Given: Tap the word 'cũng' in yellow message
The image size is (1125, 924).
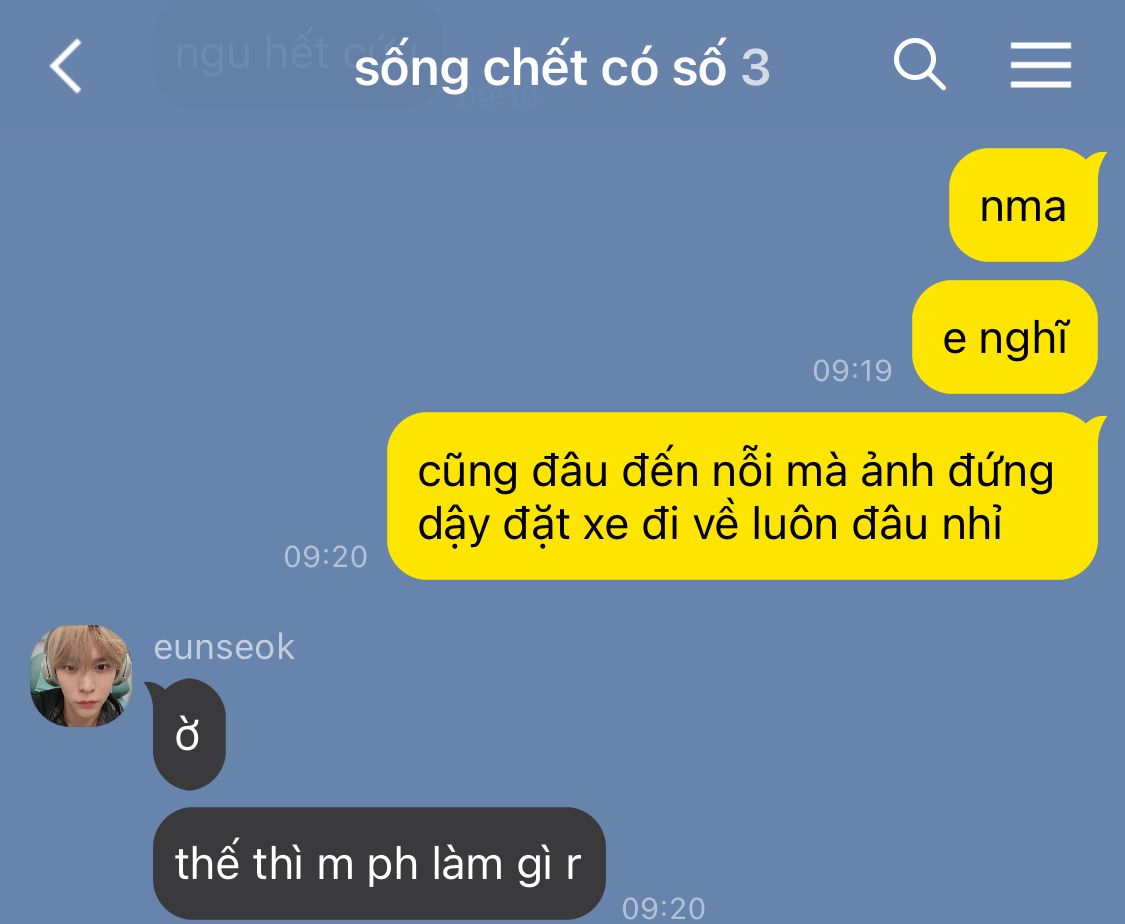Looking at the screenshot, I should 467,473.
